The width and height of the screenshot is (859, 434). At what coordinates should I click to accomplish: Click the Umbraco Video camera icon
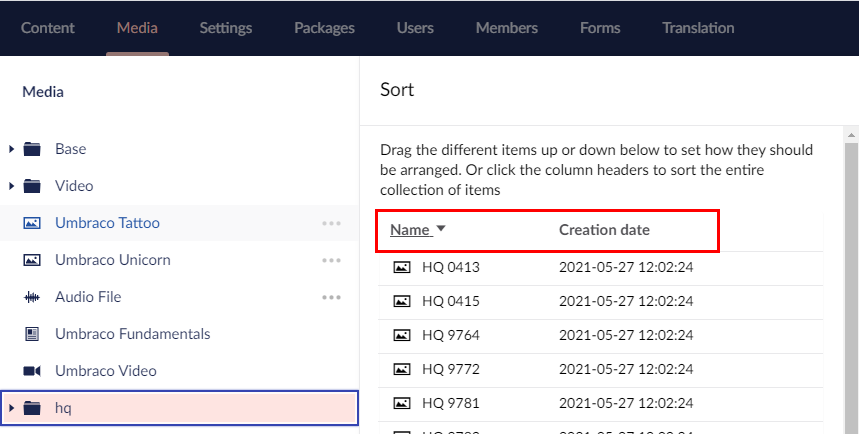click(32, 371)
